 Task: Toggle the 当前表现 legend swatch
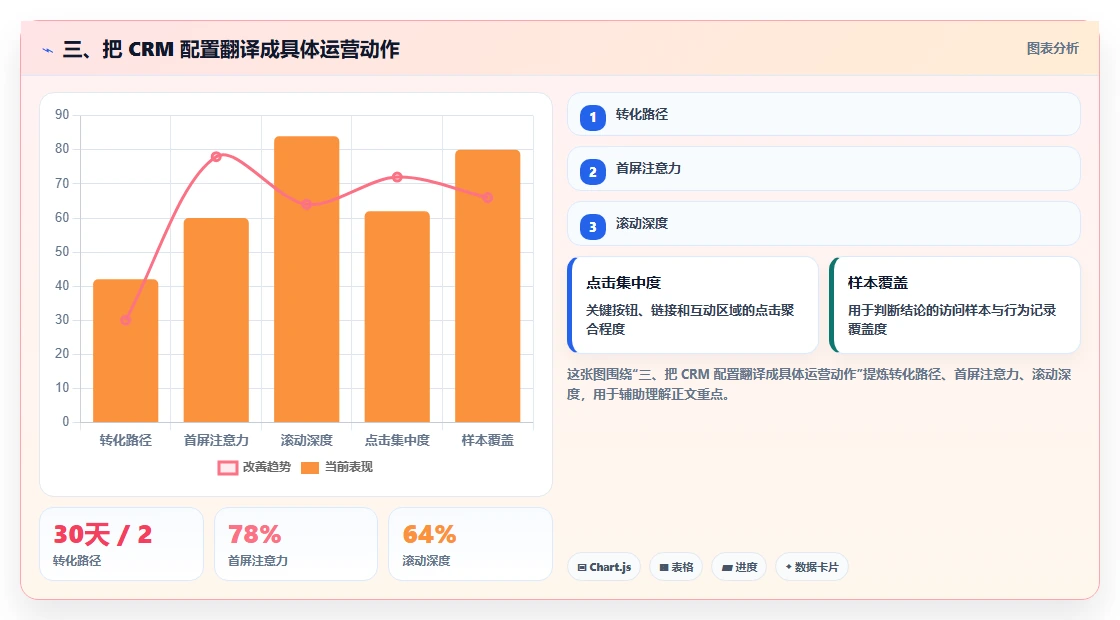click(x=309, y=468)
